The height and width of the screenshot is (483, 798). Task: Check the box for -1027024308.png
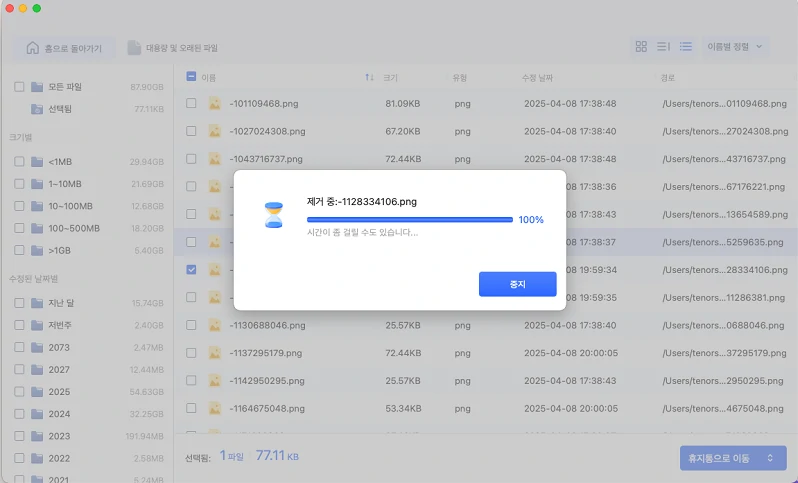pyautogui.click(x=191, y=131)
